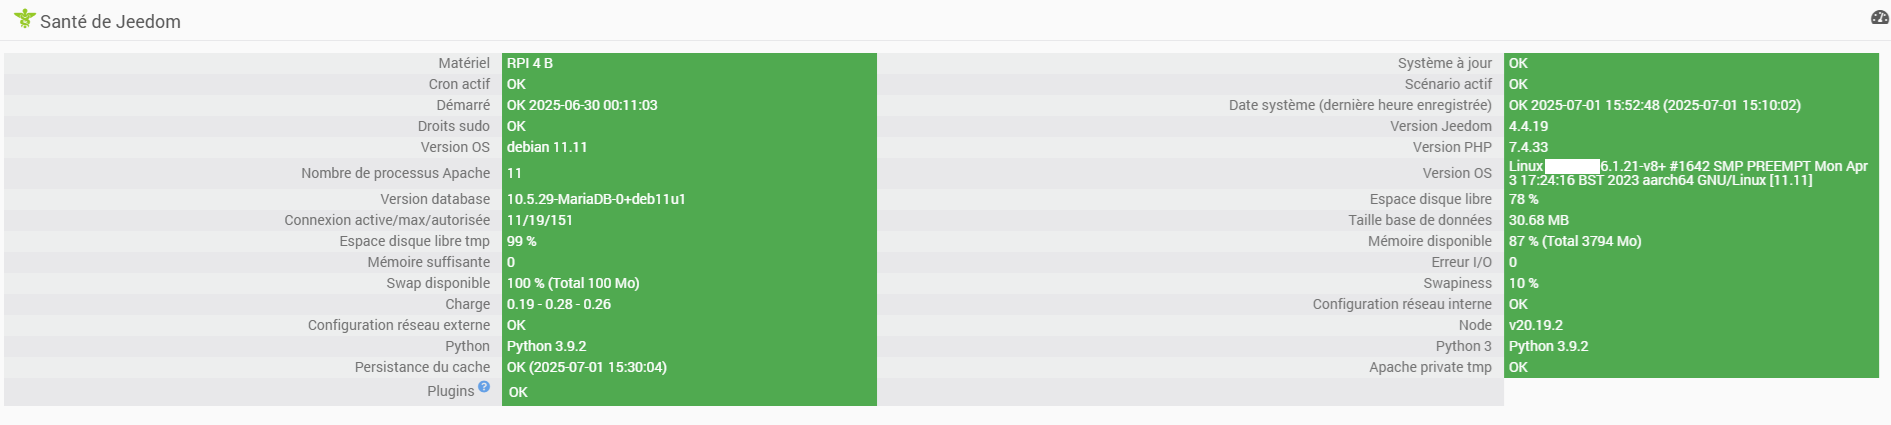Click the Version Jeedom 4.4.19 value
Screen dimensions: 1891x425
pyautogui.click(x=1528, y=126)
